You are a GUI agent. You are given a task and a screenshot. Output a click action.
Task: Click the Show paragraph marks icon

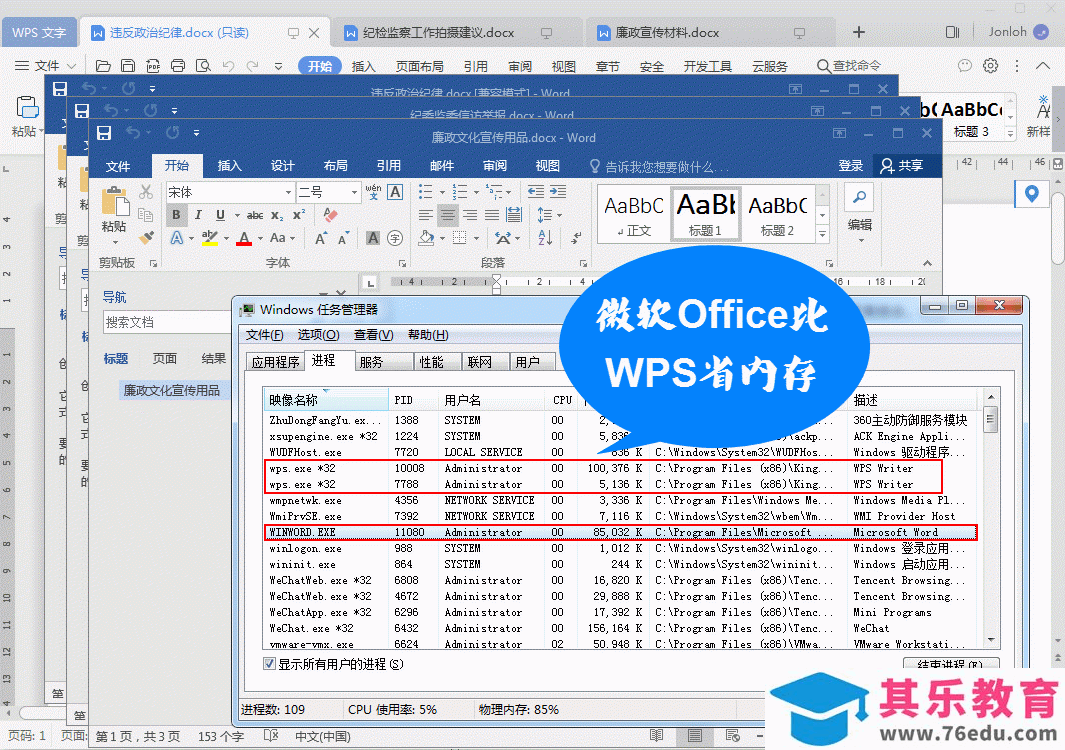576,238
